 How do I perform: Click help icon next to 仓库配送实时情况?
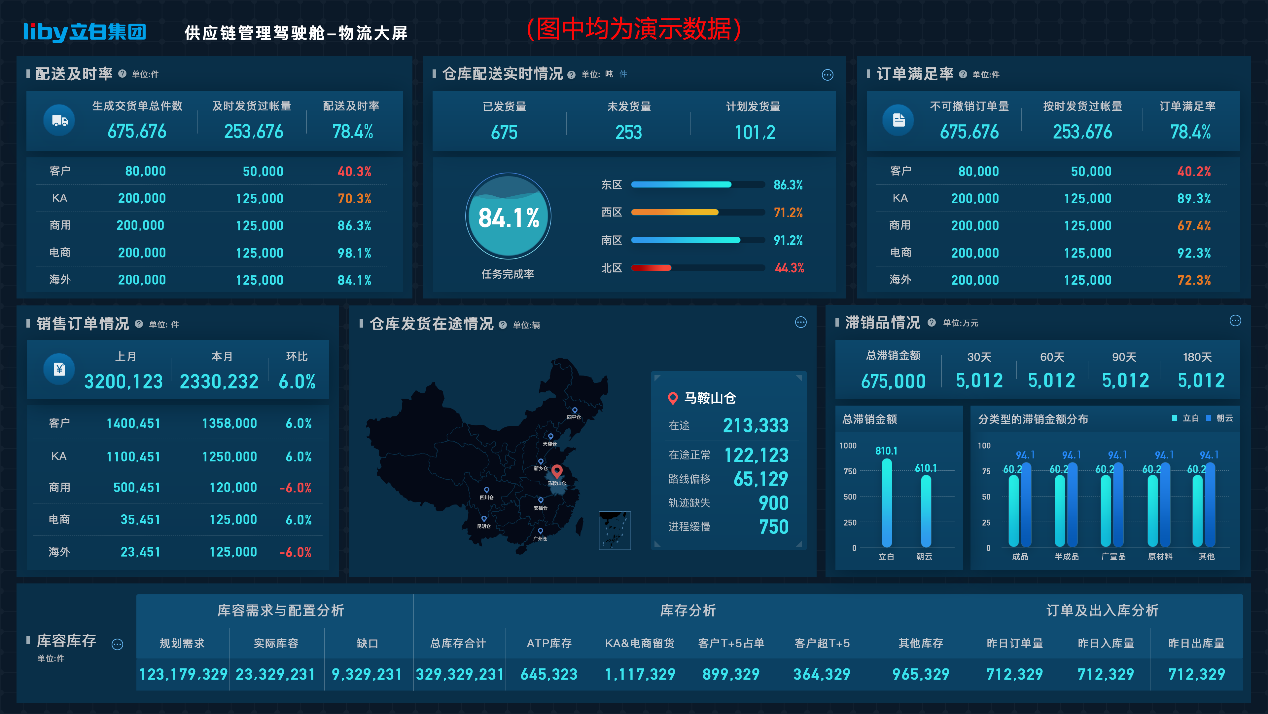(x=572, y=74)
